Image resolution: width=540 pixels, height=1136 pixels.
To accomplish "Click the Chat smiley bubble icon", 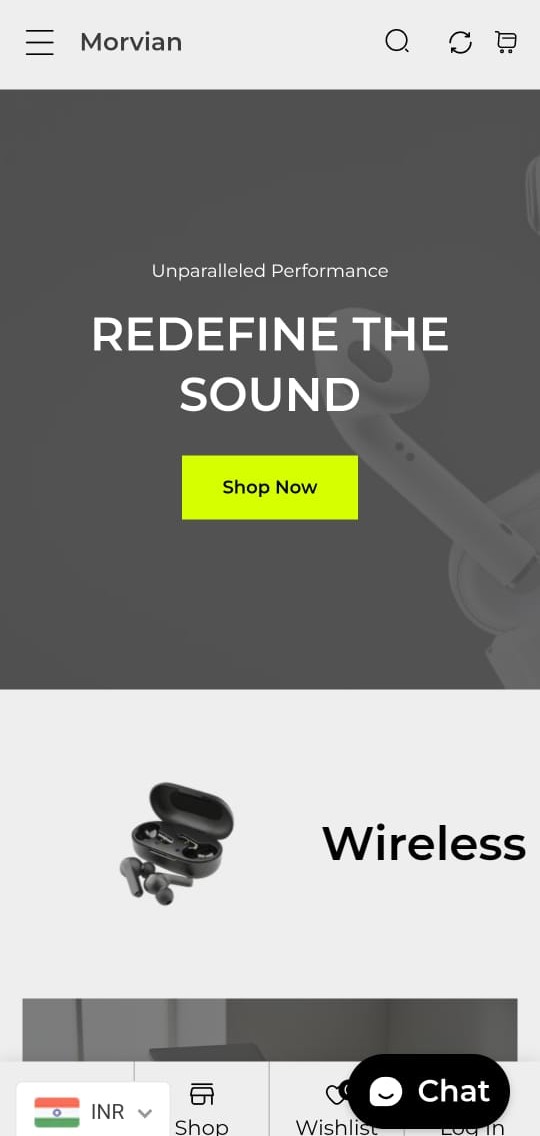I will (386, 1091).
